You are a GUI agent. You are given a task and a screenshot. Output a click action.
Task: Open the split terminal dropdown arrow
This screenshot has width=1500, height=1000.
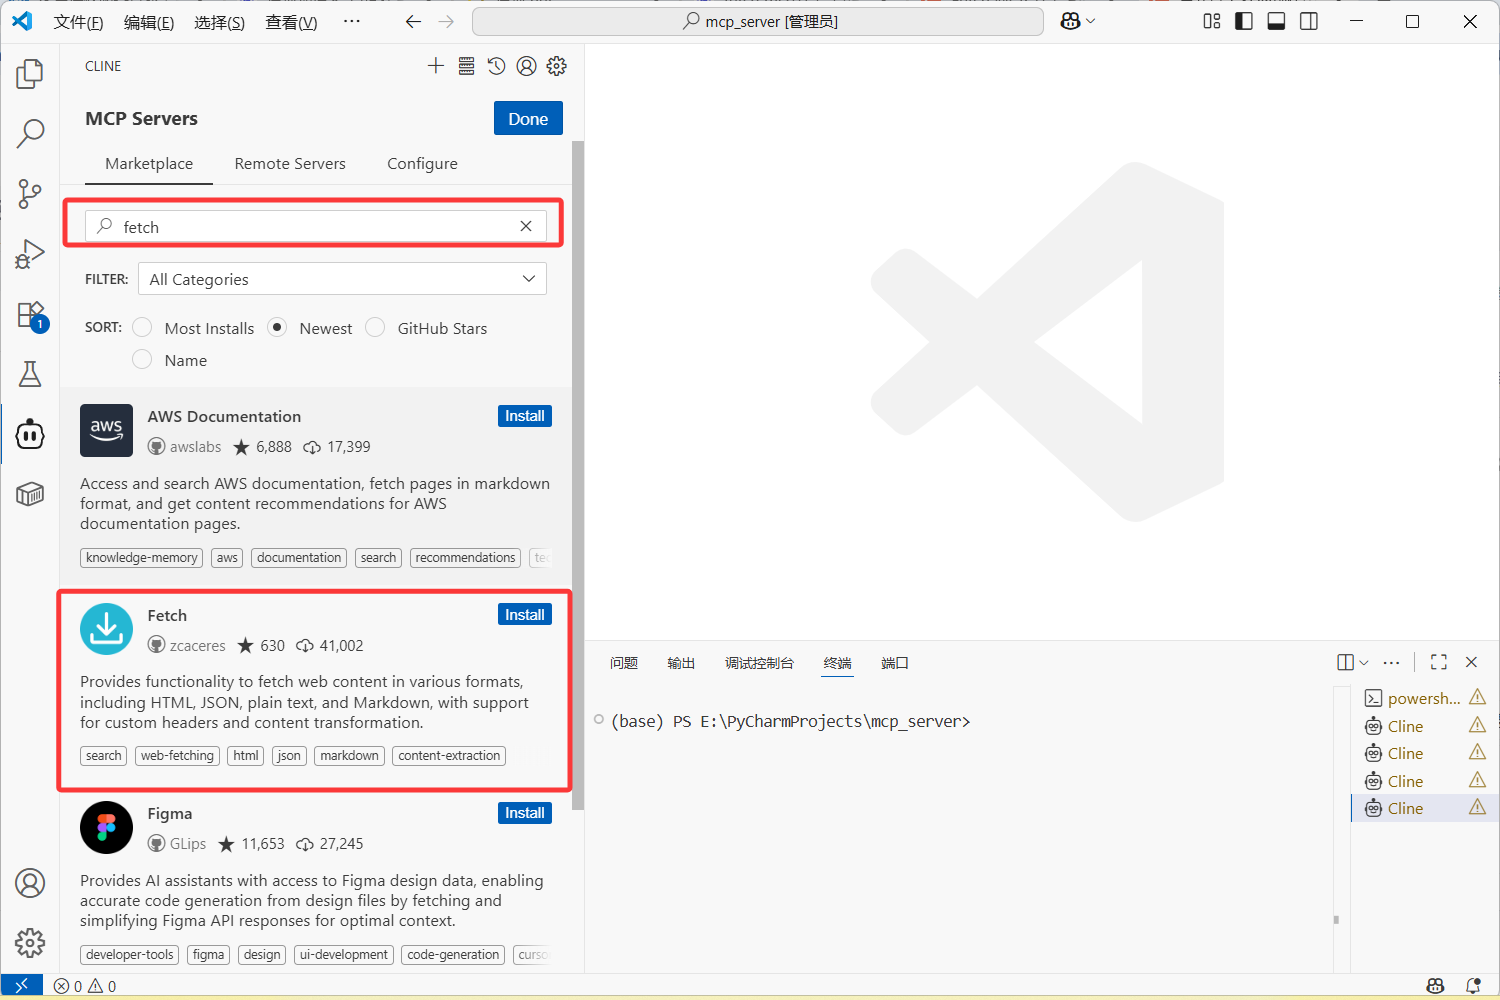1364,662
